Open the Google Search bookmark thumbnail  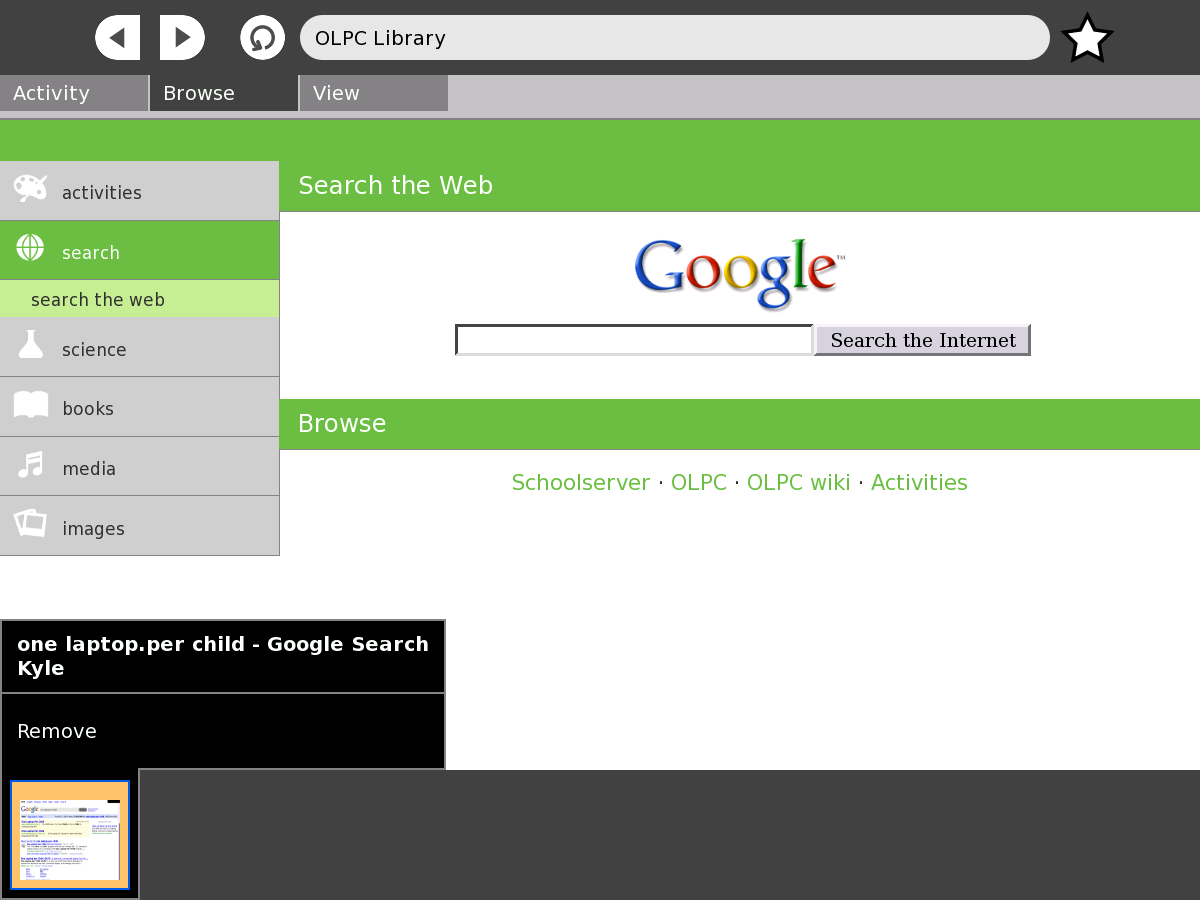click(x=70, y=835)
